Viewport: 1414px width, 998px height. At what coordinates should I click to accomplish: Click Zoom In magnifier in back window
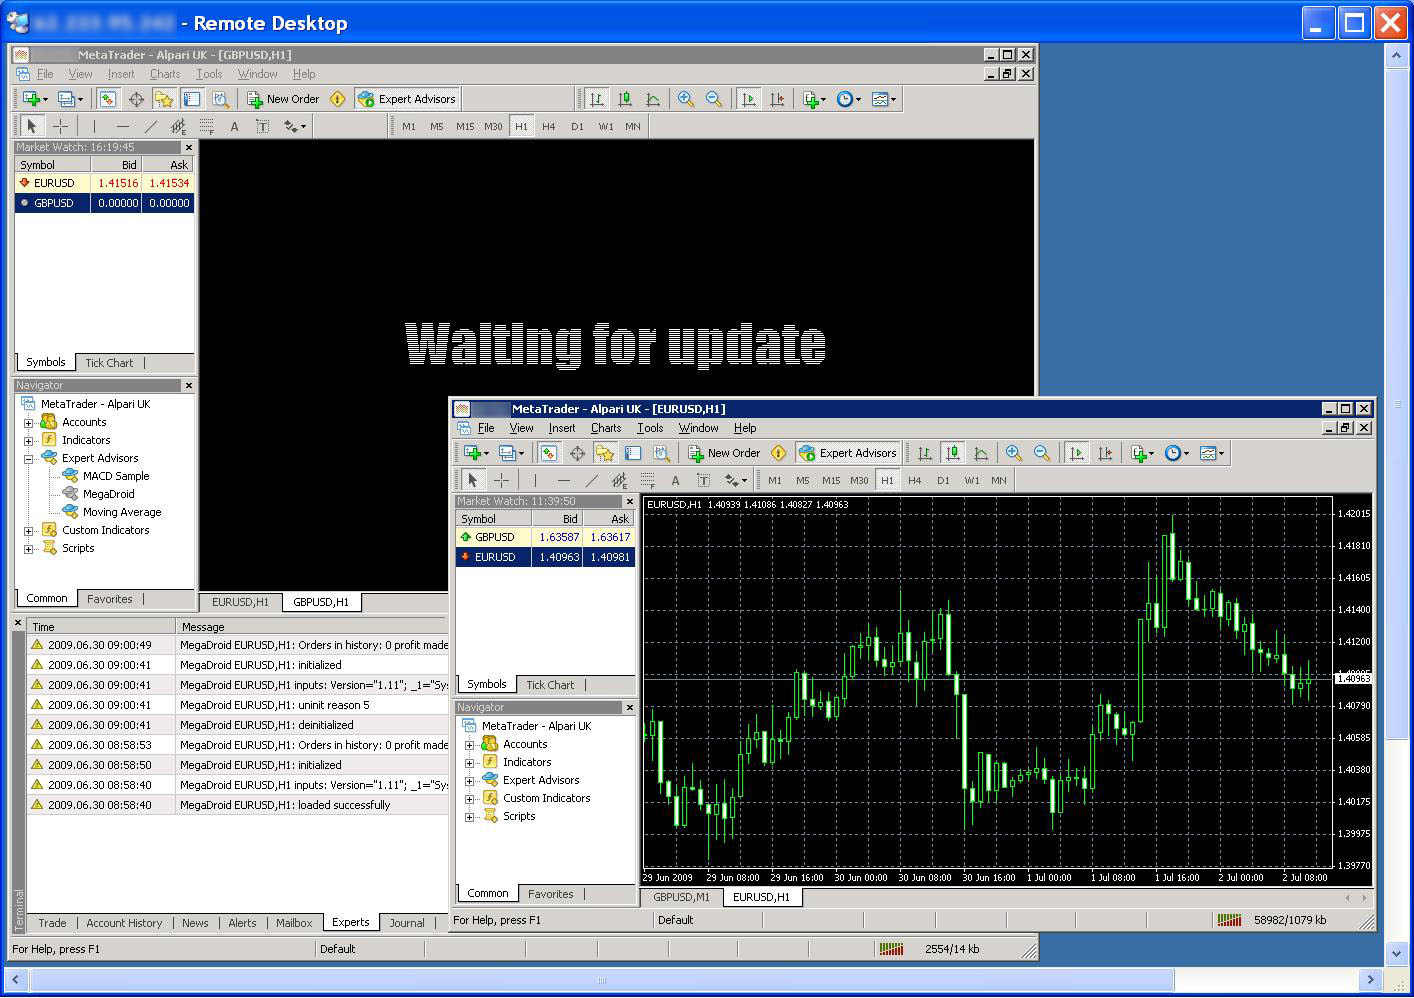[686, 99]
